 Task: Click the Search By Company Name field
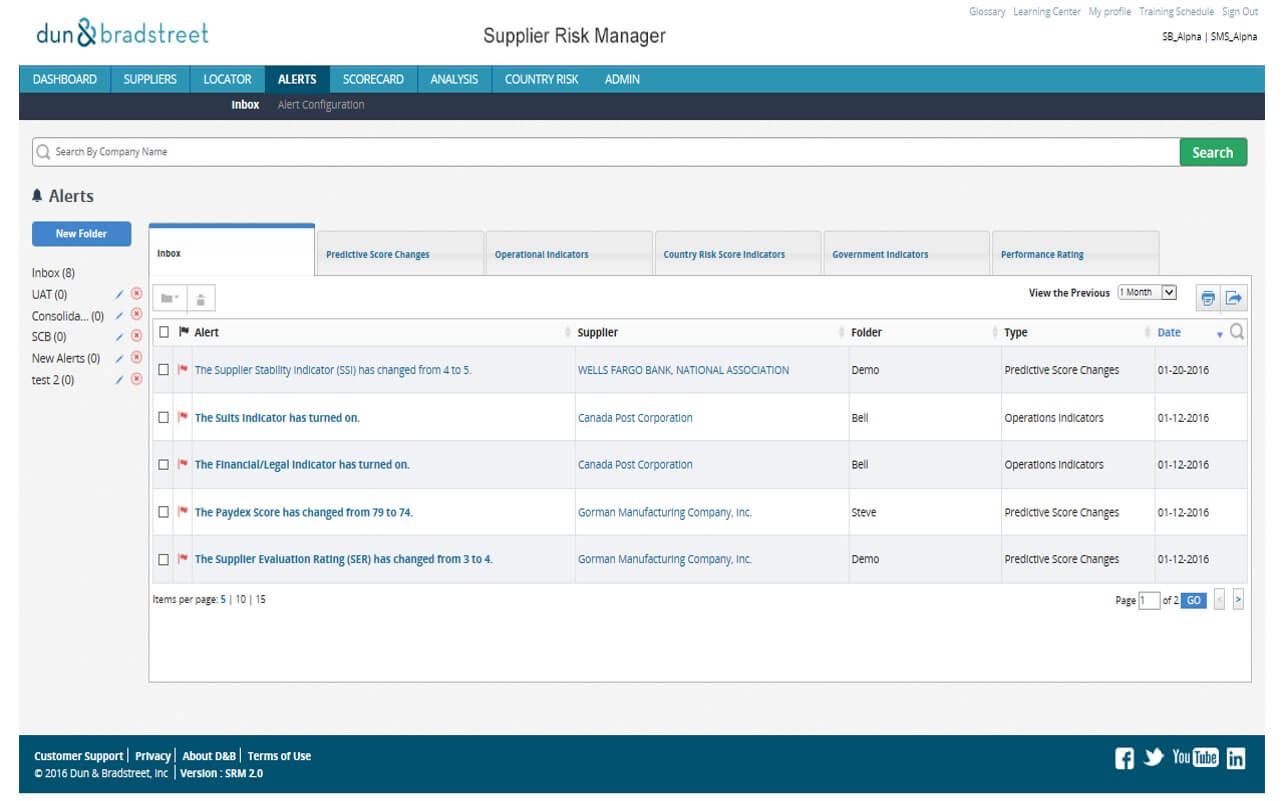[x=606, y=152]
